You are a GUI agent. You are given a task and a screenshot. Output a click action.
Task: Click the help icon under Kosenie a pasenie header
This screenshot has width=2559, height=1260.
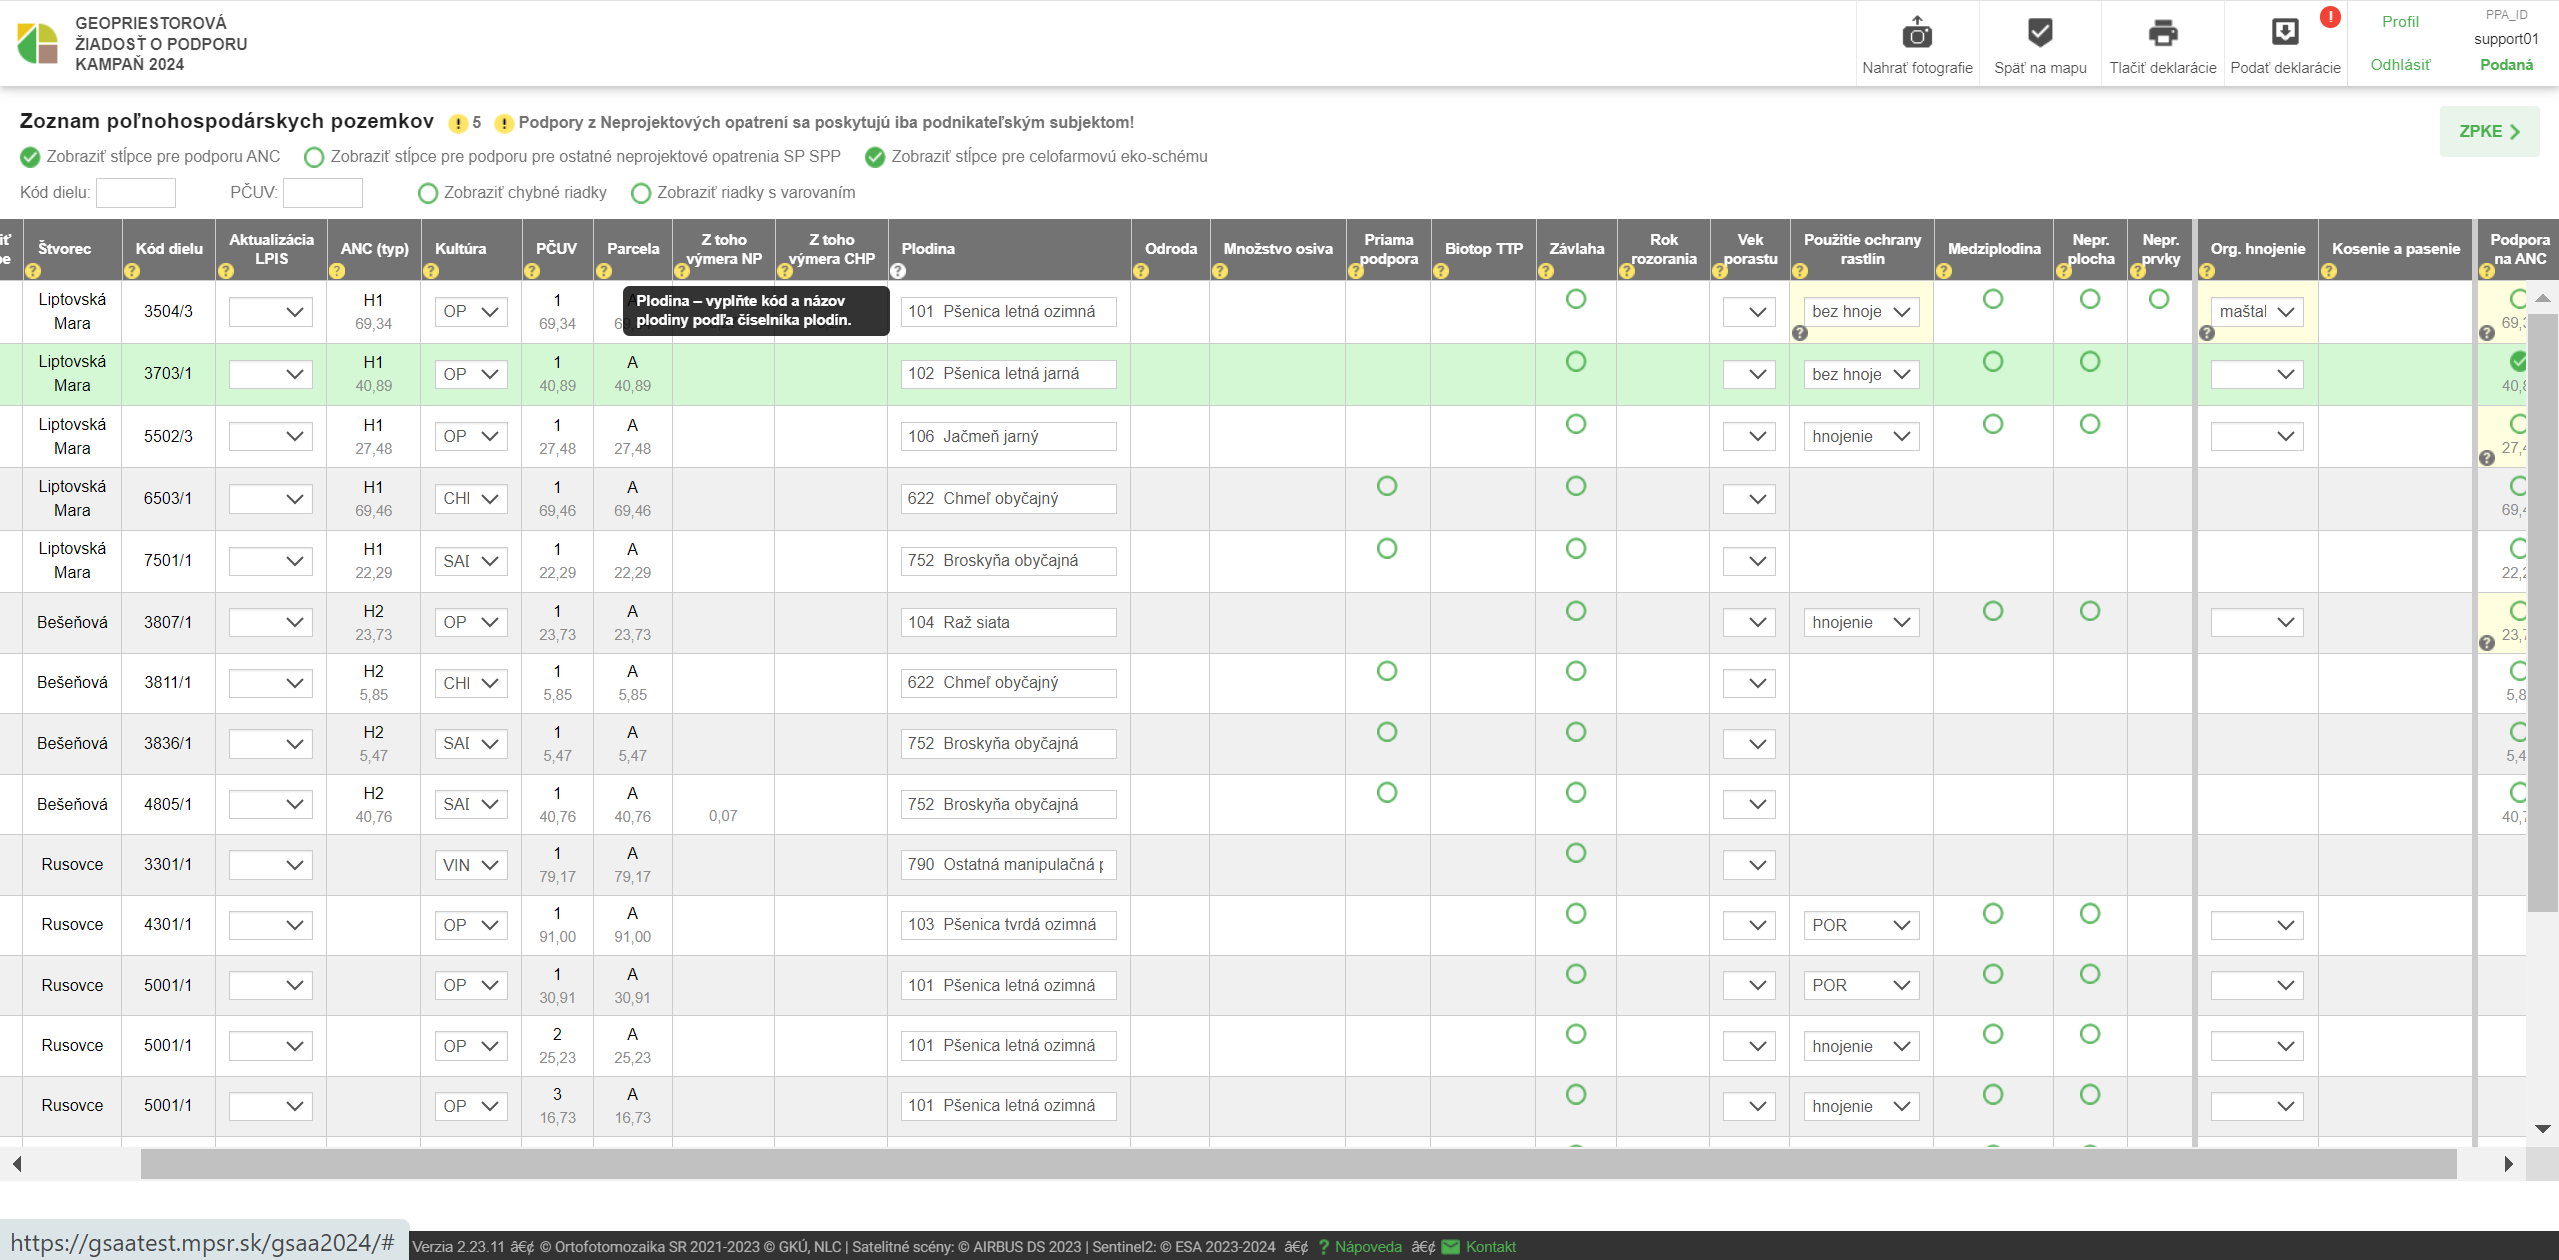pyautogui.click(x=2329, y=271)
